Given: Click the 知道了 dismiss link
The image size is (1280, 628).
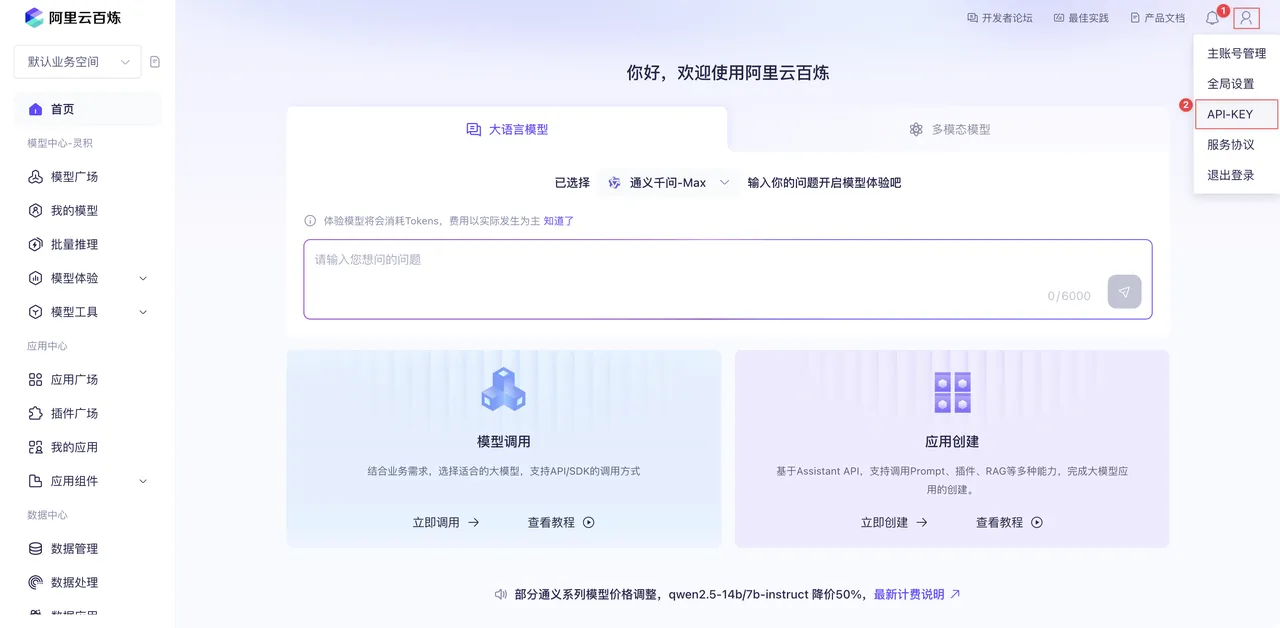Looking at the screenshot, I should [559, 221].
